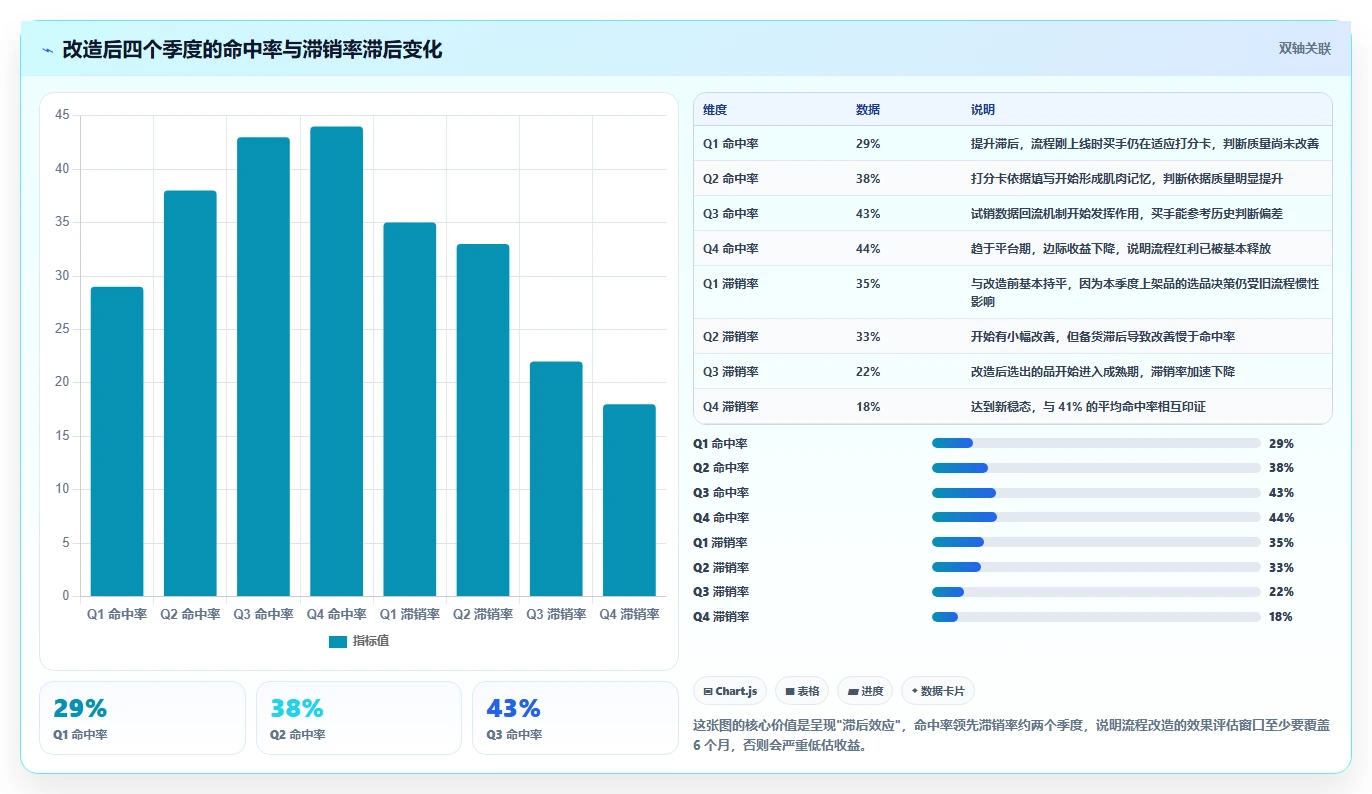Click the Q2 滞销率 33% progress bar
Viewport: 1372px width, 794px height.
pyautogui.click(x=1096, y=567)
